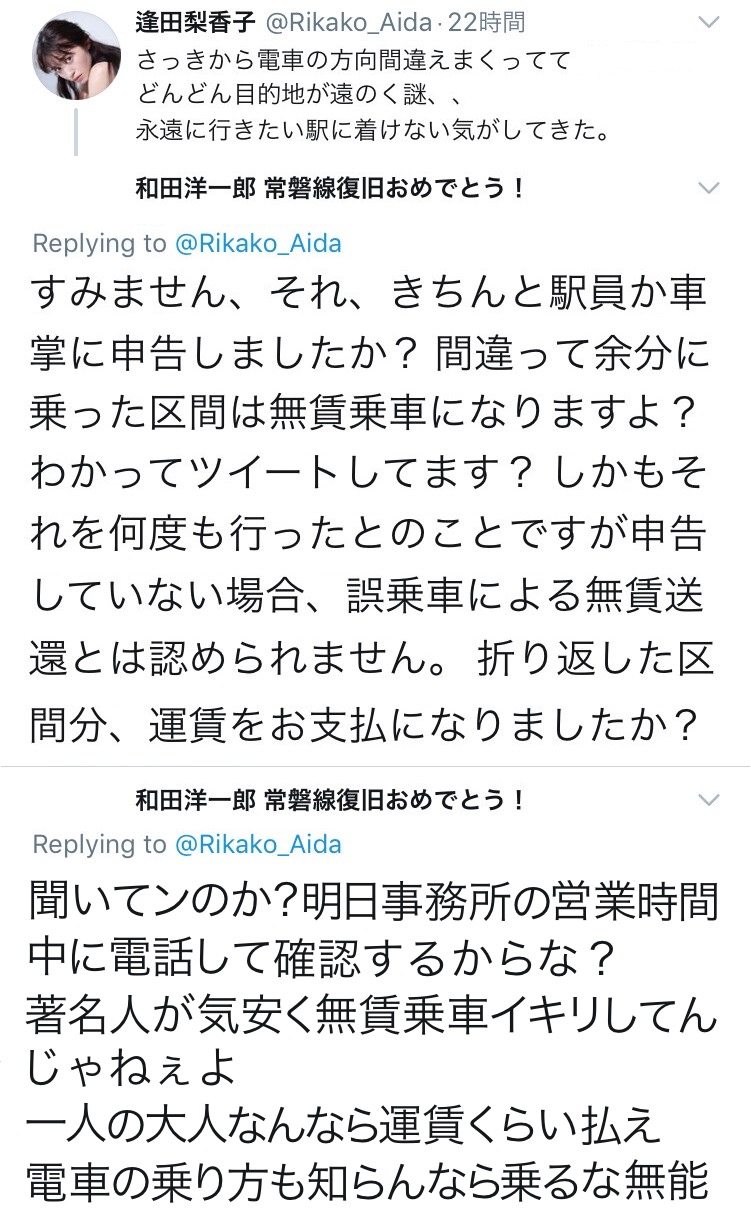Viewport: 751px width, 1208px height.
Task: Expand the chevron menu on the first 和田洋一郎 reply
Action: coord(708,188)
